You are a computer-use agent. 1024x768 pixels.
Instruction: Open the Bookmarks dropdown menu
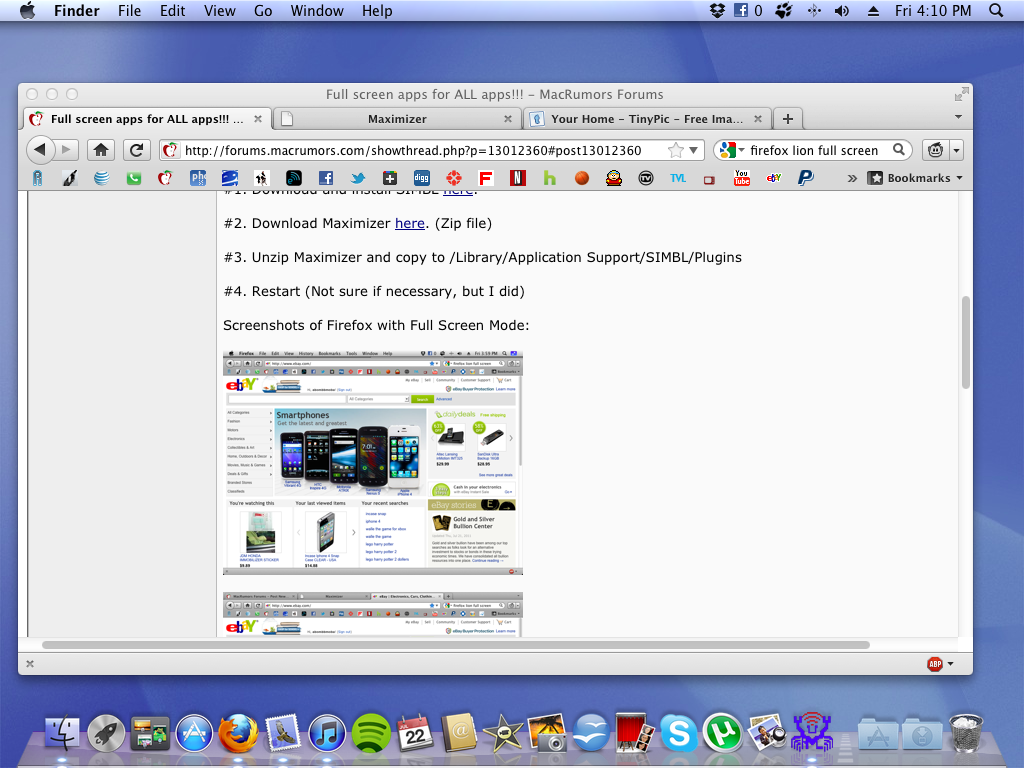[x=914, y=178]
